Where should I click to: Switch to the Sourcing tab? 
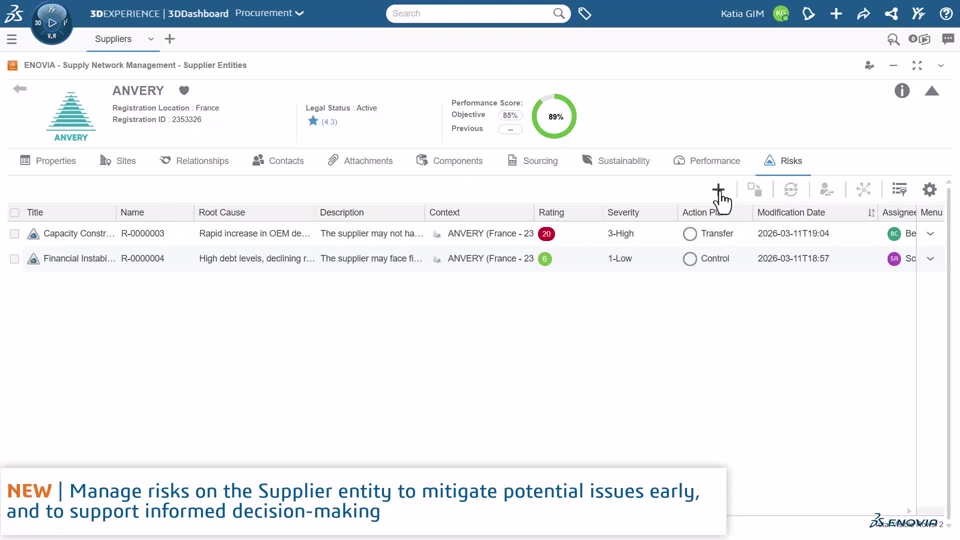click(x=532, y=160)
